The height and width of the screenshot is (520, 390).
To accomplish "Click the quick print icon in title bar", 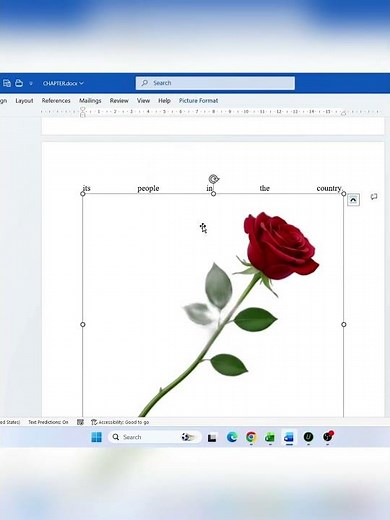I will coord(19,83).
